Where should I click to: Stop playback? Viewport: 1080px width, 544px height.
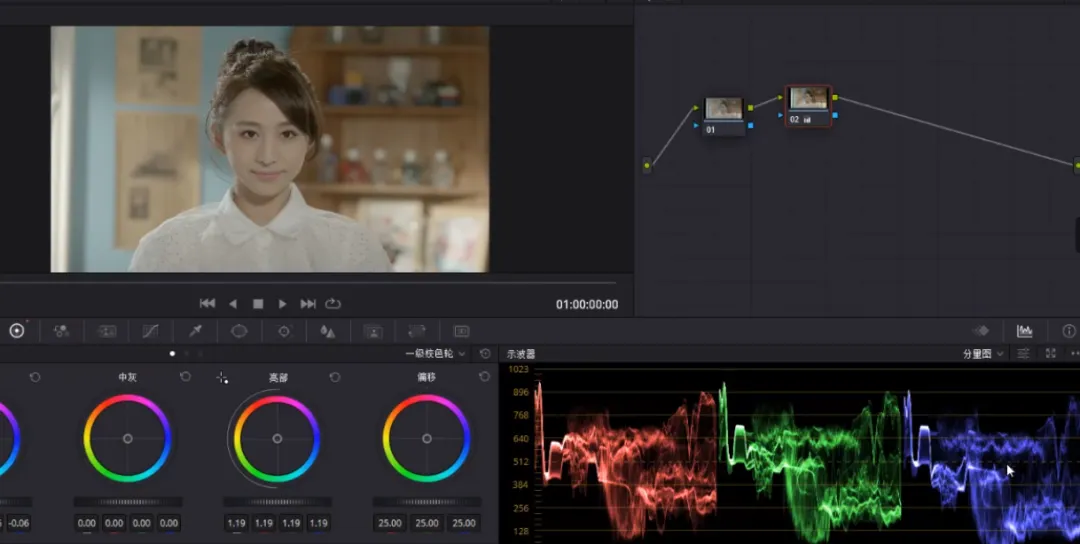coord(258,304)
